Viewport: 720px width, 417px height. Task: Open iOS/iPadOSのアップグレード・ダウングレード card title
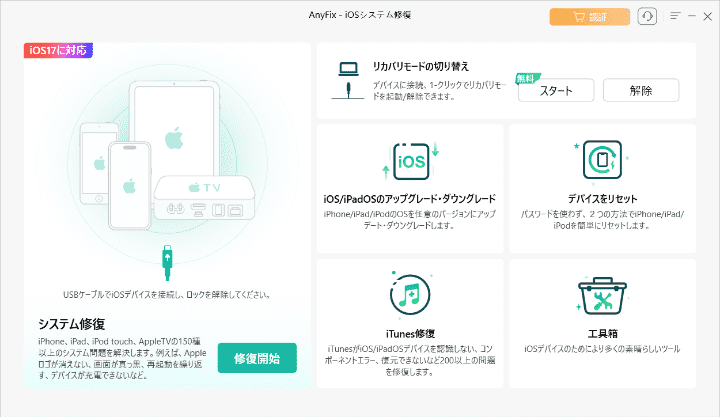point(410,199)
